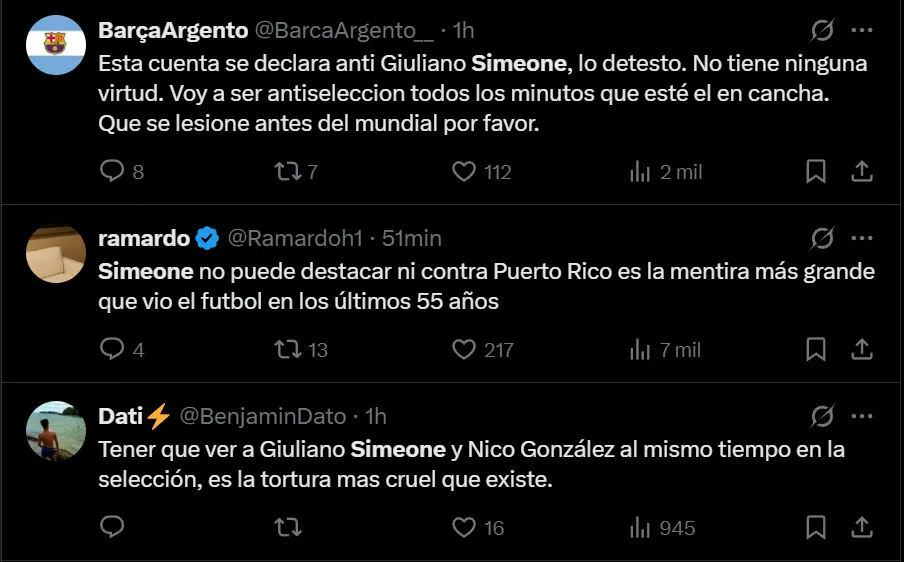The image size is (904, 562).
Task: Bookmark the BarçaArgento tweet
Action: click(x=816, y=172)
